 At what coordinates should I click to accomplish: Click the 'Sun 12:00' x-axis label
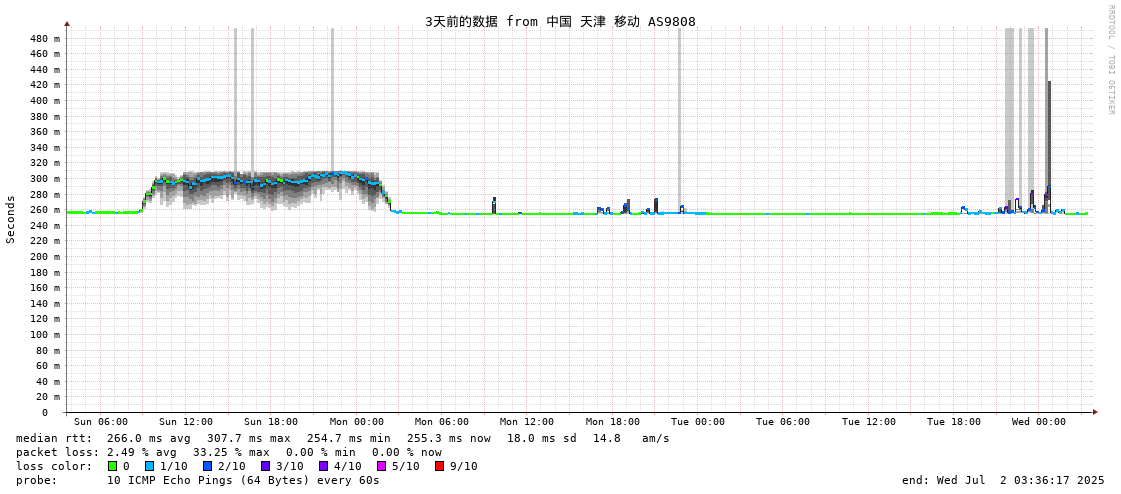186,422
